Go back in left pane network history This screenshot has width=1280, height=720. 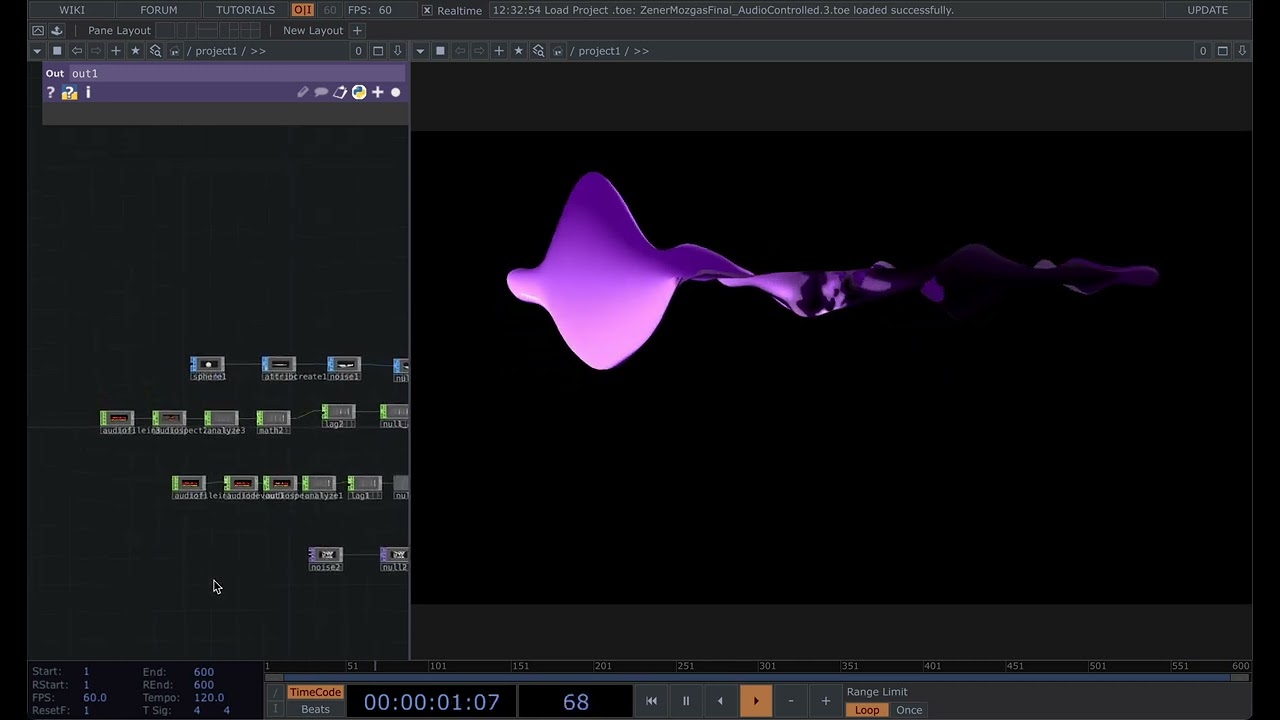(x=77, y=51)
